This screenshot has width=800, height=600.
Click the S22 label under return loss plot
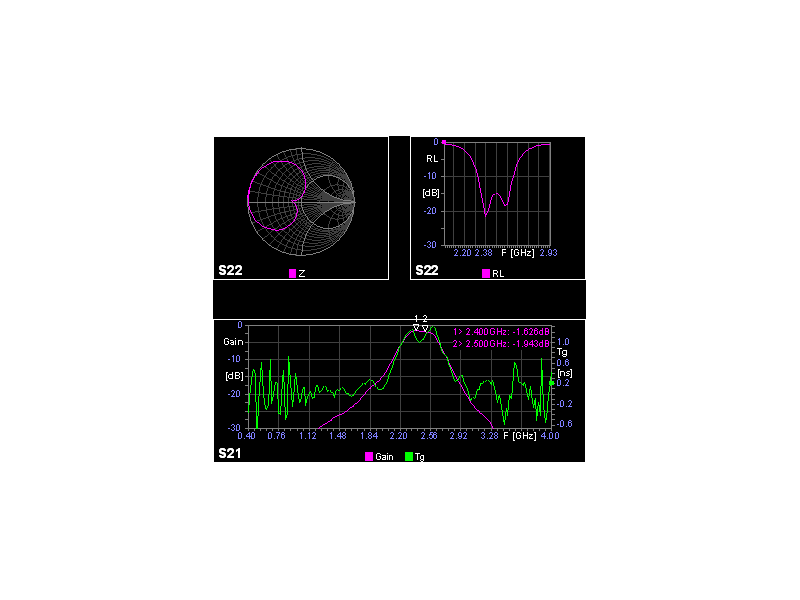coord(427,270)
